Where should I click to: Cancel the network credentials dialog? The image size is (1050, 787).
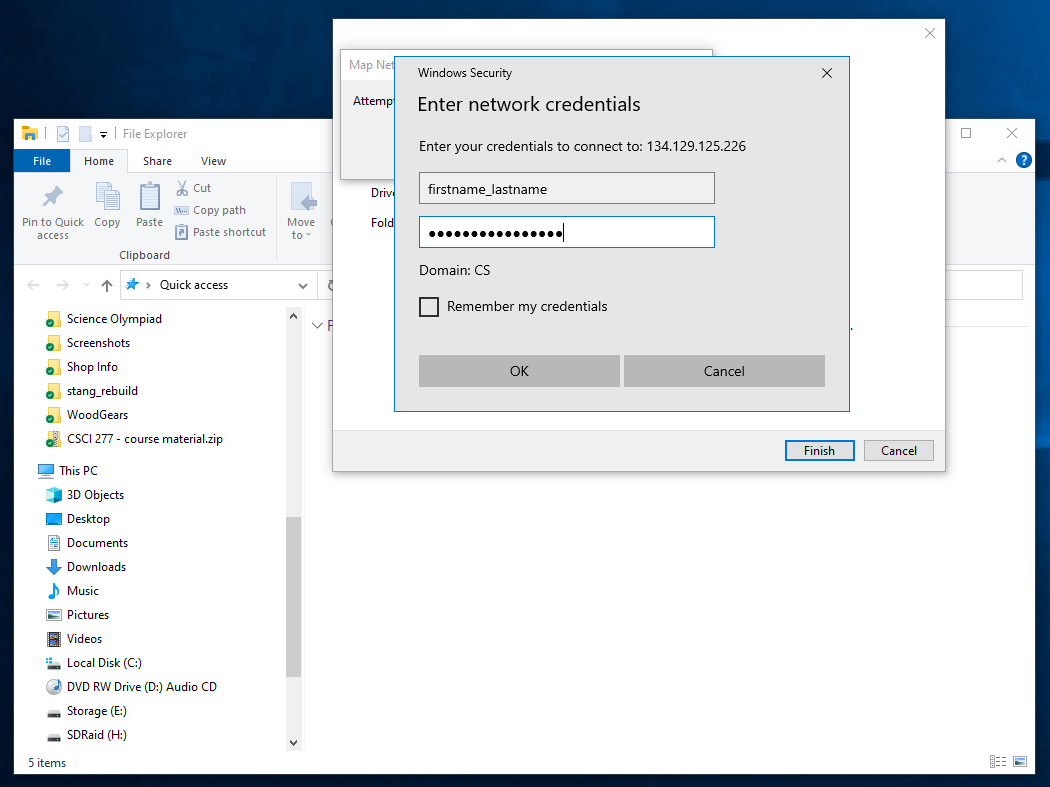724,371
